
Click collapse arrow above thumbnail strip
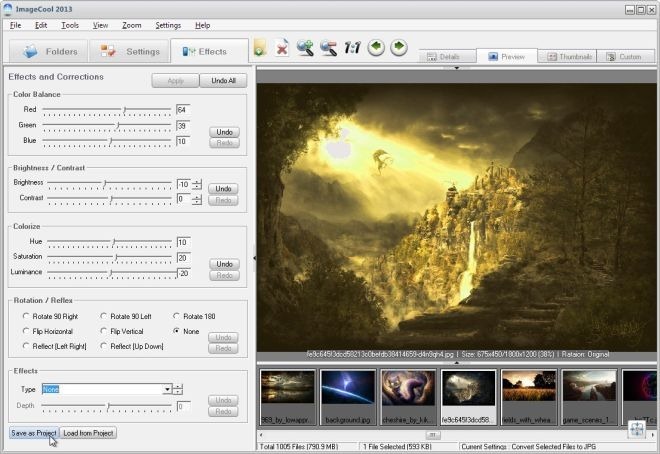point(456,362)
